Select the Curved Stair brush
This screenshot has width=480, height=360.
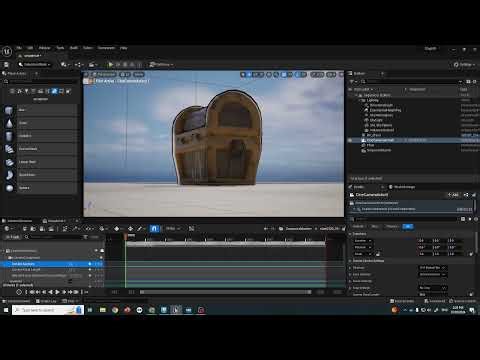(41, 149)
